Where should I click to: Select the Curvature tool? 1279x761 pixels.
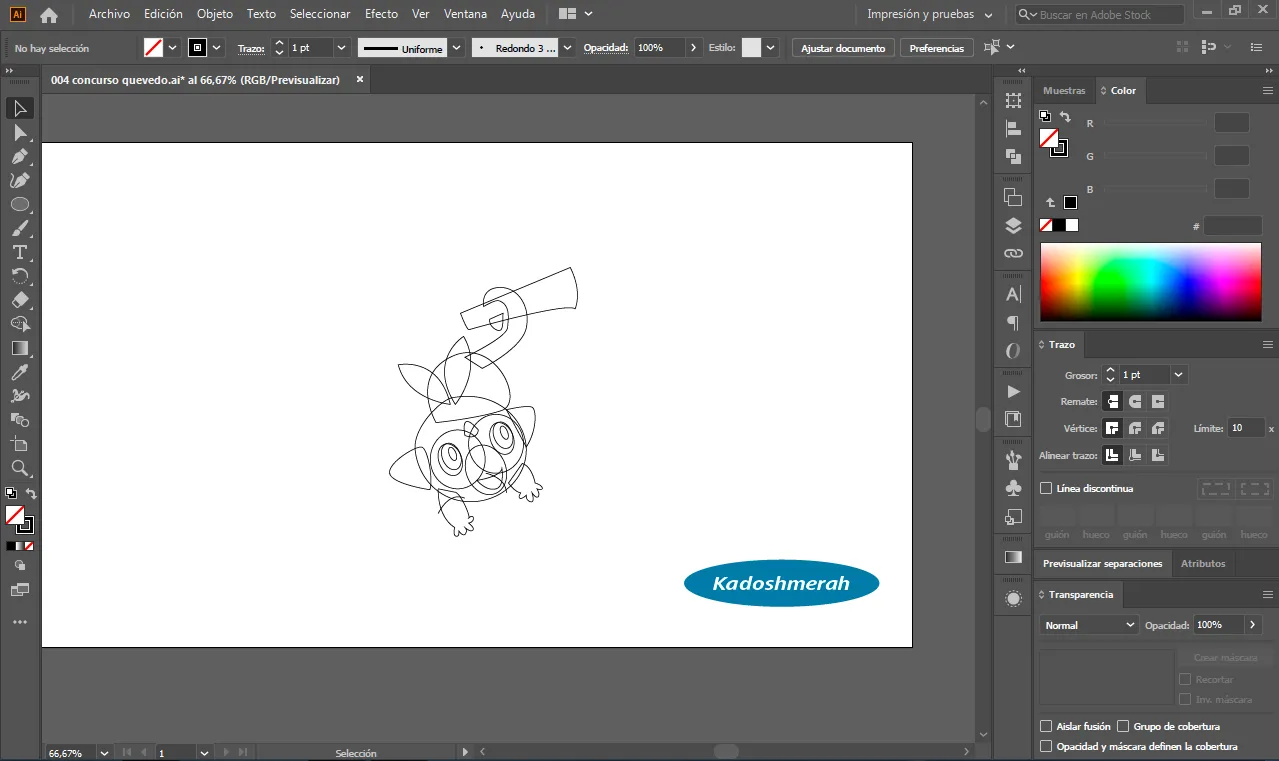pyautogui.click(x=19, y=180)
